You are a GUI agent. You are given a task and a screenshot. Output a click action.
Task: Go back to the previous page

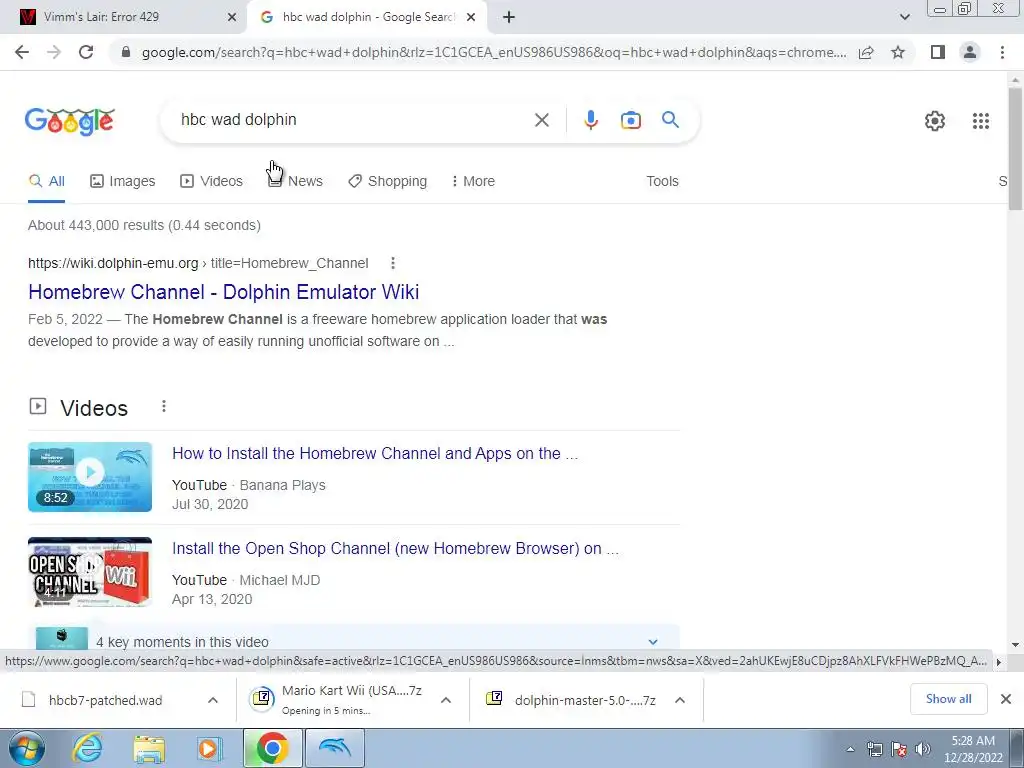coord(22,52)
